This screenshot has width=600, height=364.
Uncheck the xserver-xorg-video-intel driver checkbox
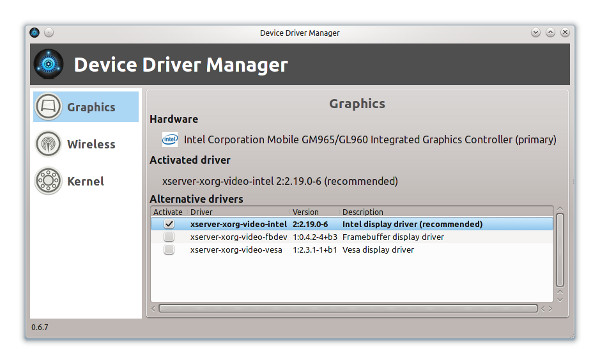(169, 224)
